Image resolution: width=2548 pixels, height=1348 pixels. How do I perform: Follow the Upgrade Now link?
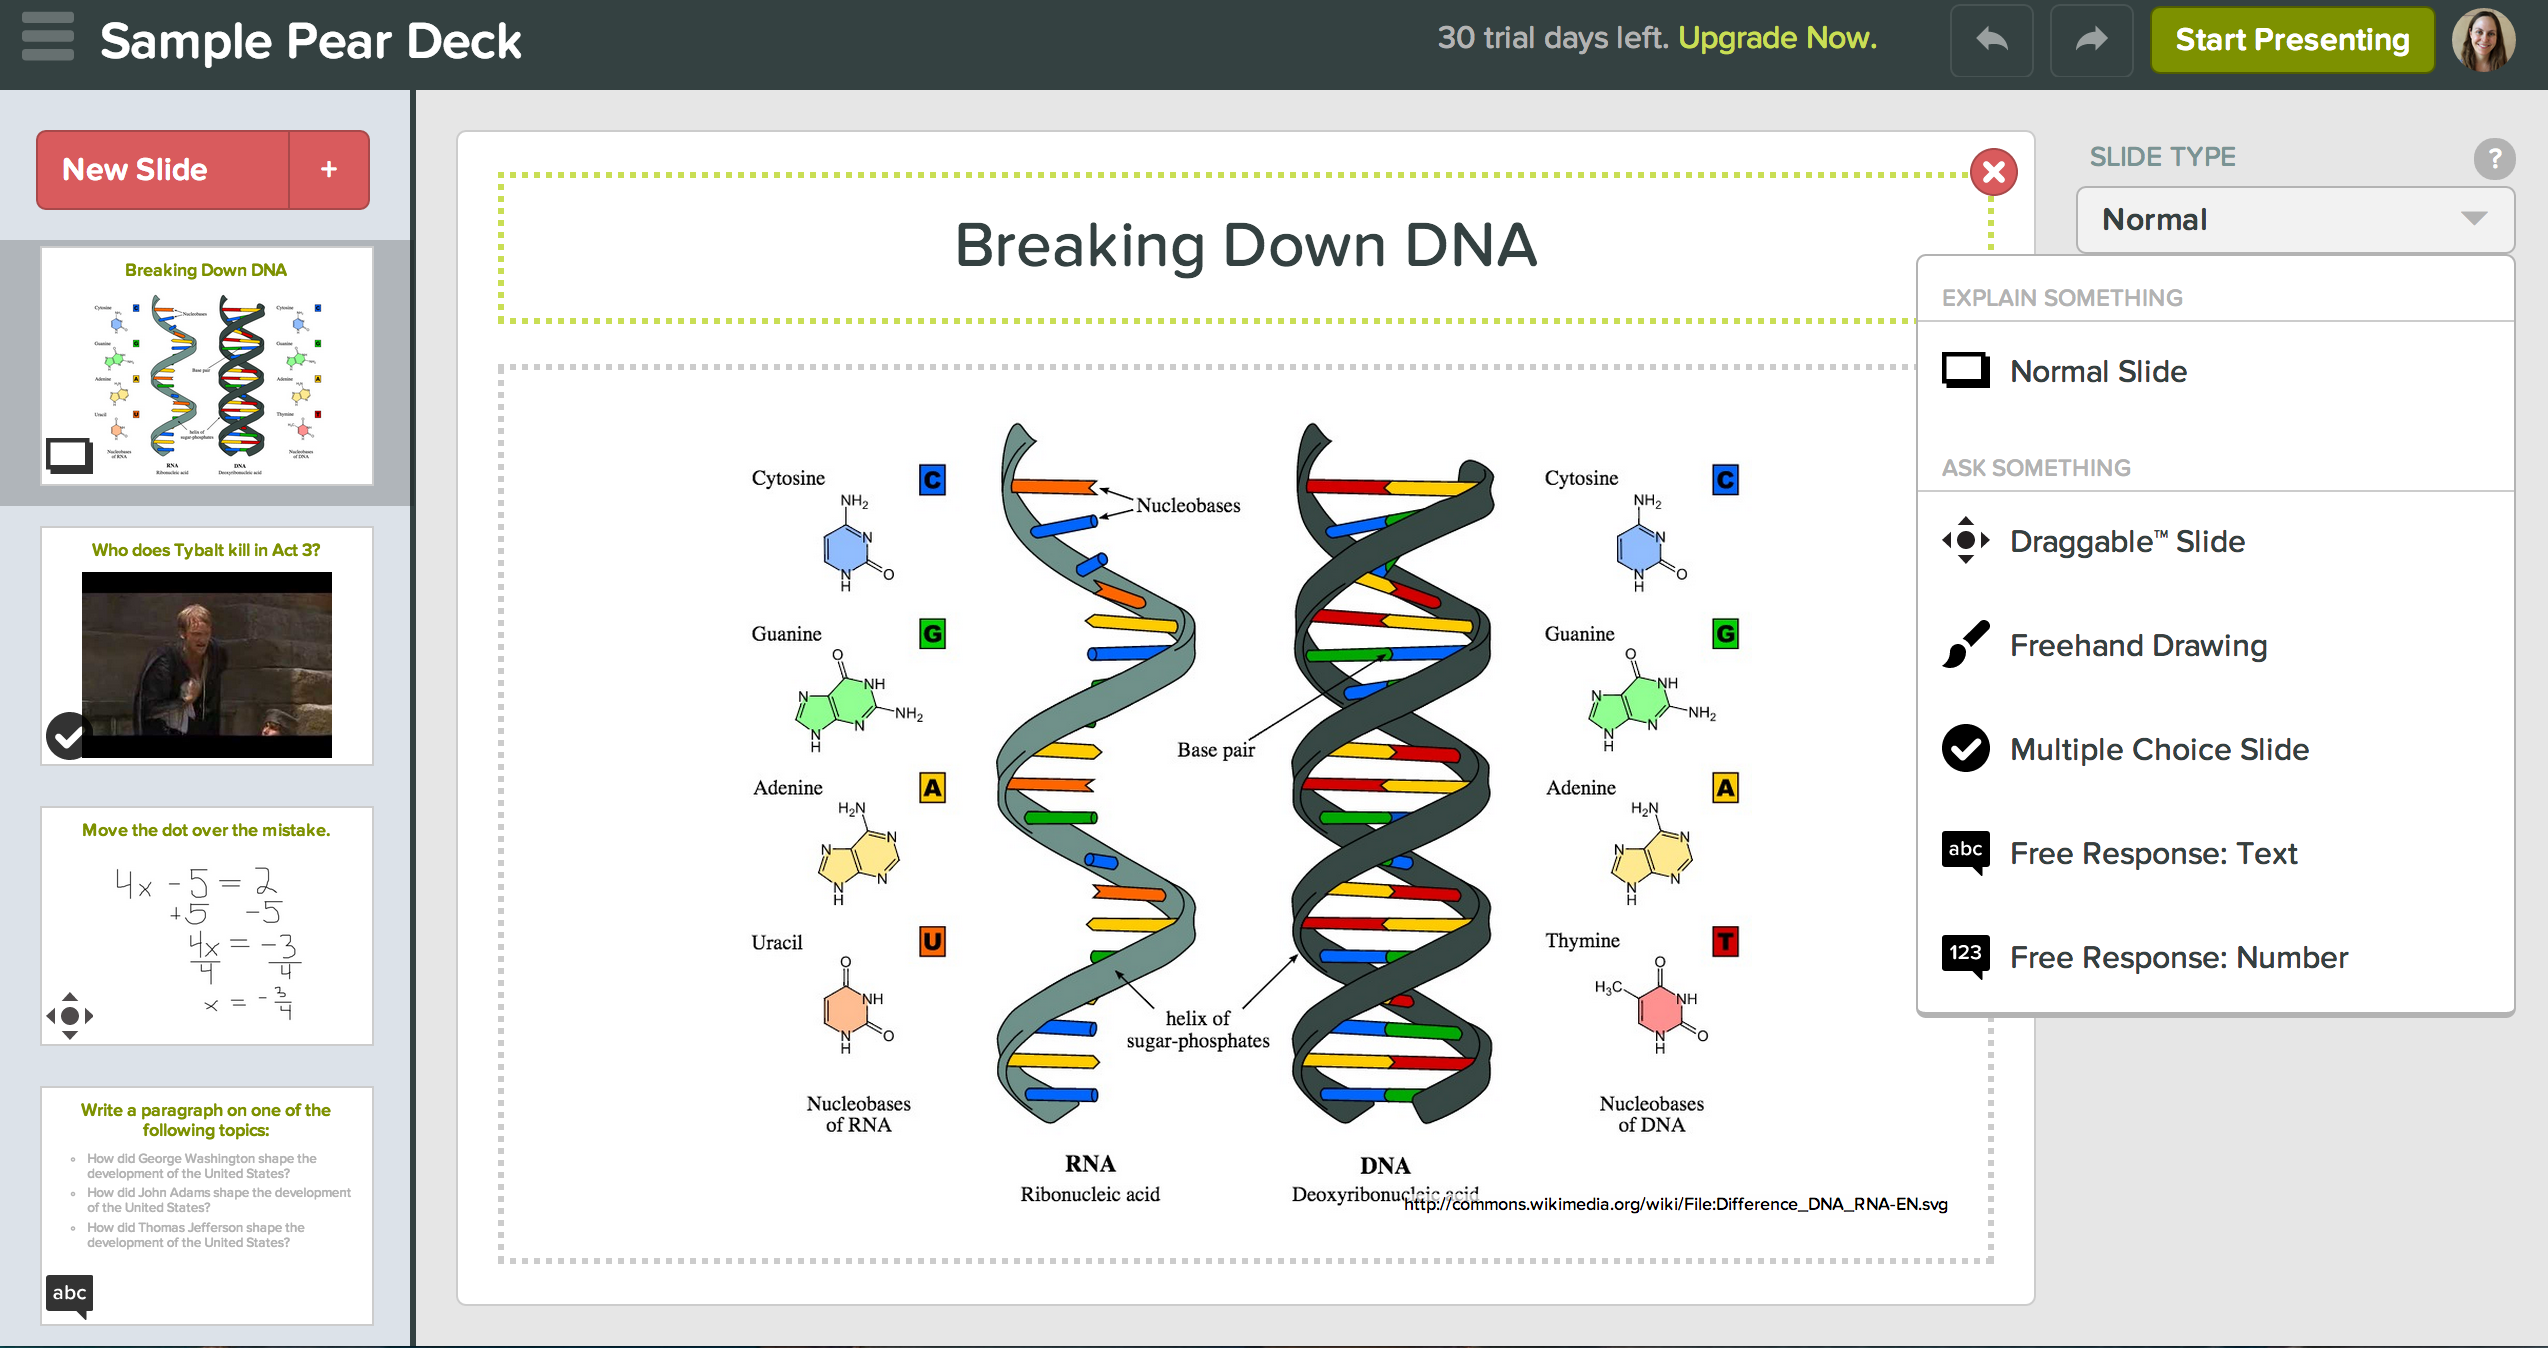click(1777, 38)
